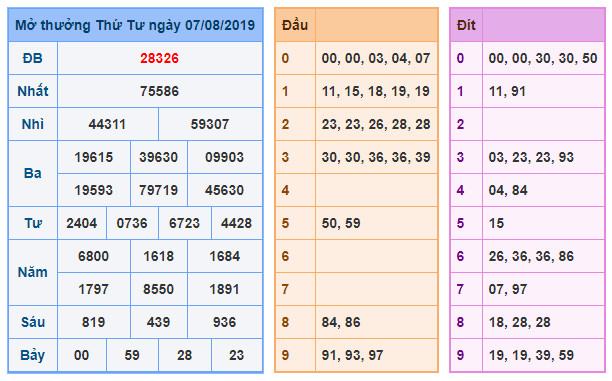Click Đít row values '04, 84'

[508, 190]
